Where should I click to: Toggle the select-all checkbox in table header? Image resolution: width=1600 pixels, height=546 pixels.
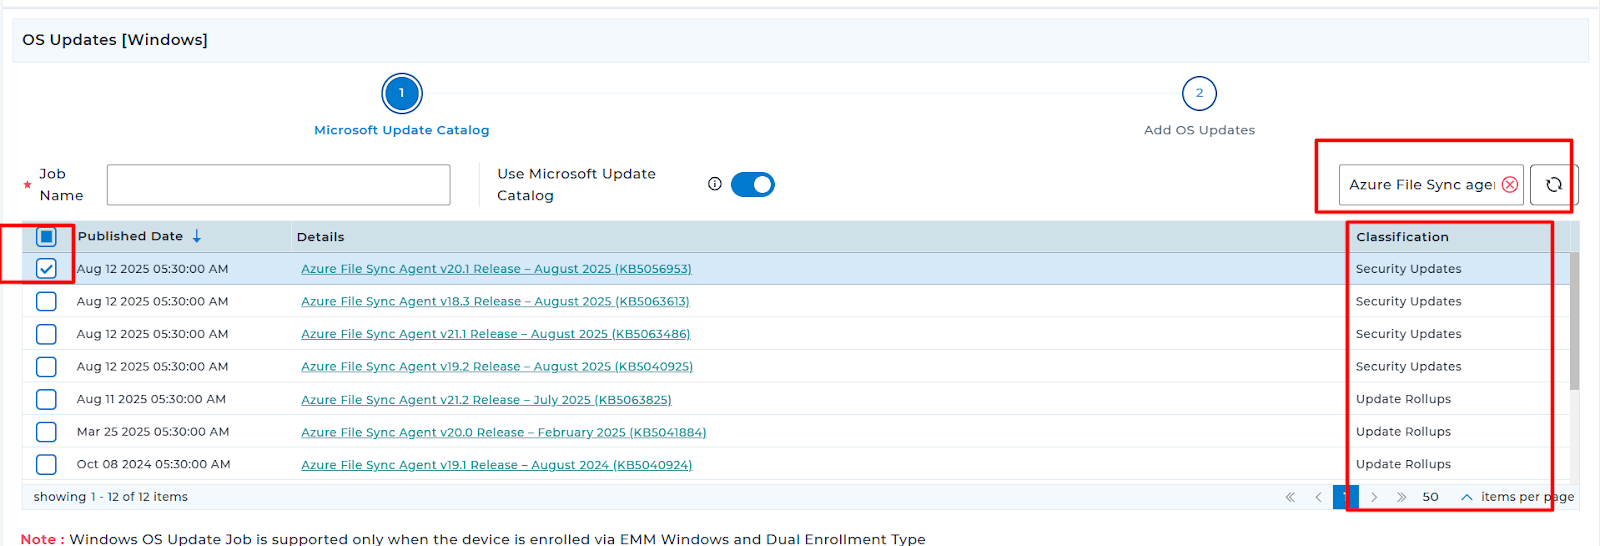pos(46,237)
